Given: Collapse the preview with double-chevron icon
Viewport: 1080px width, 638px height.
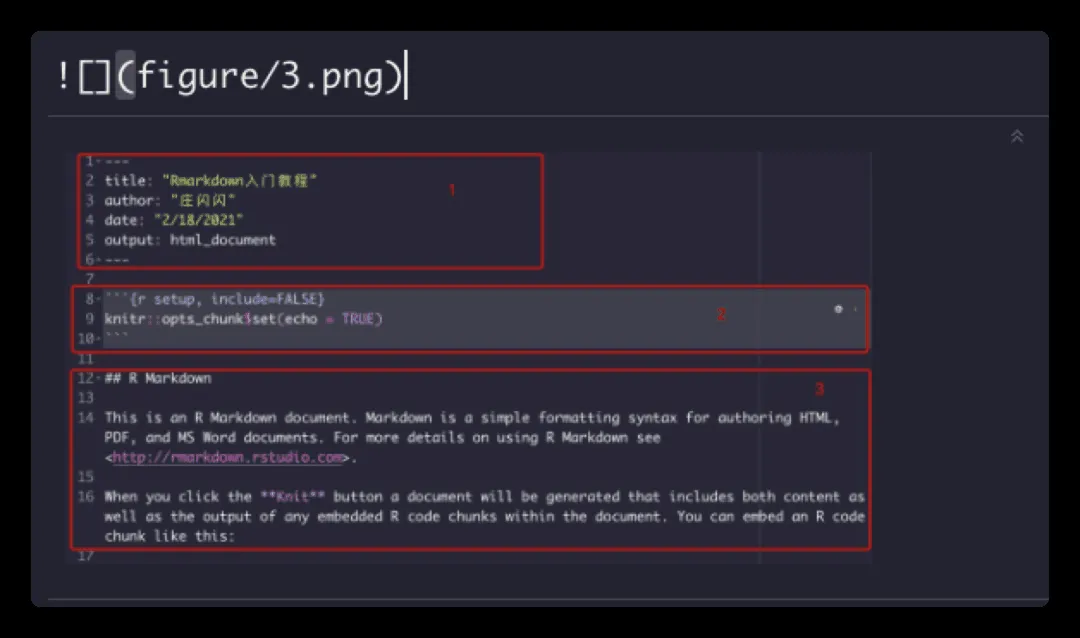Looking at the screenshot, I should (1017, 136).
